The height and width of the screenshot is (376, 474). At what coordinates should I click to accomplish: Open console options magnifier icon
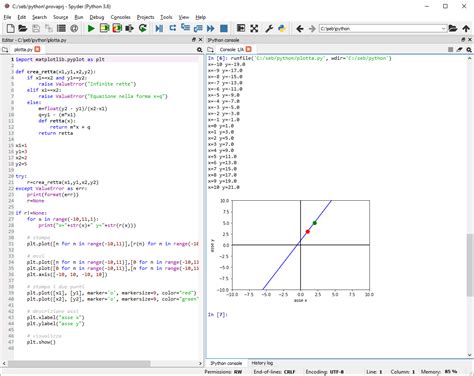click(469, 50)
